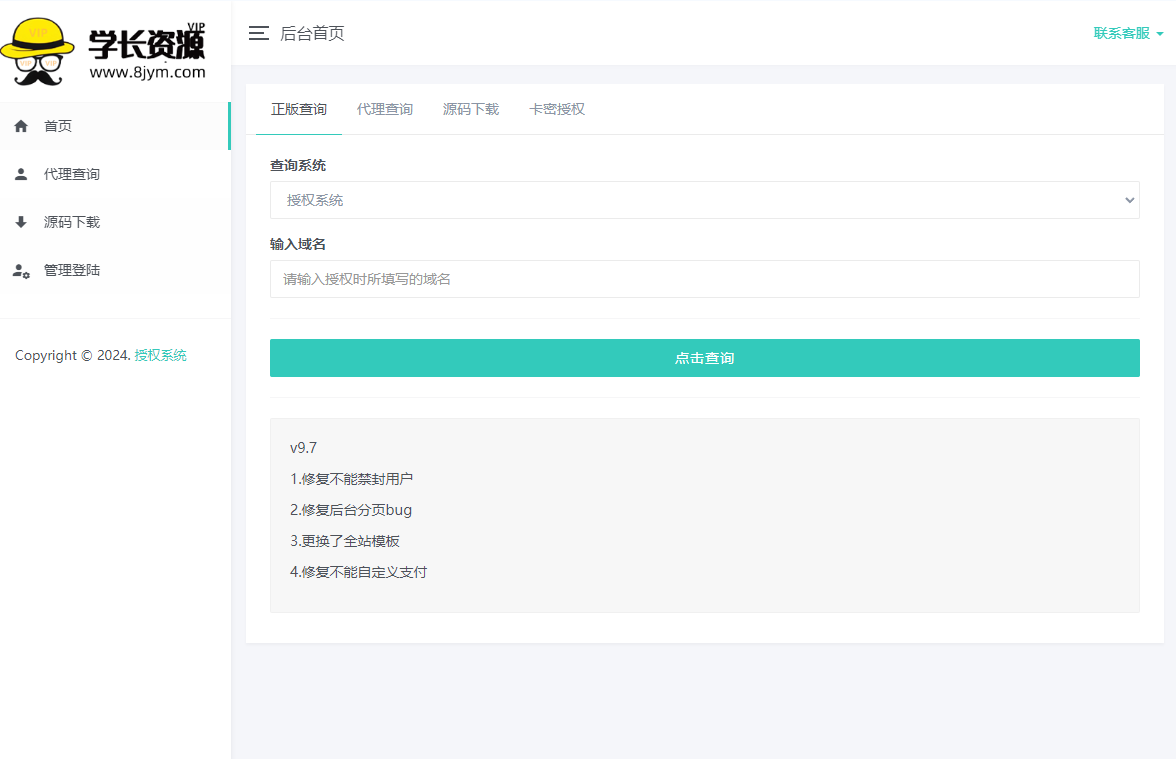Click the home icon in sidebar

(x=21, y=126)
